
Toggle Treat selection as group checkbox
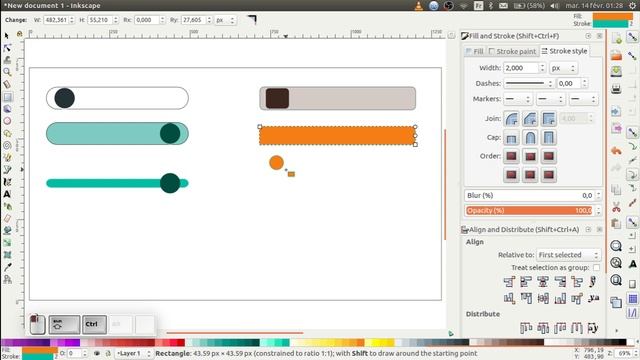click(596, 268)
